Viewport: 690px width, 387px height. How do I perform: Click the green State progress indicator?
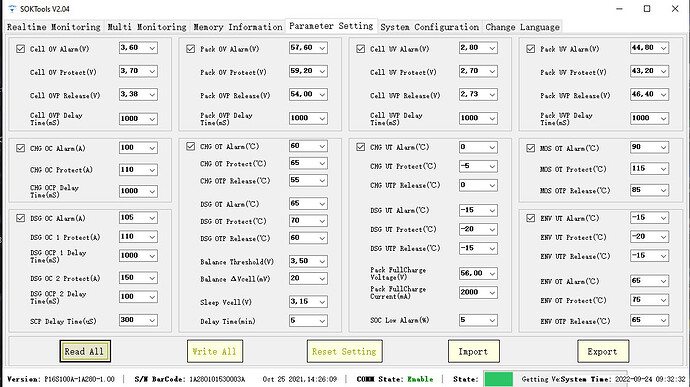(498, 379)
